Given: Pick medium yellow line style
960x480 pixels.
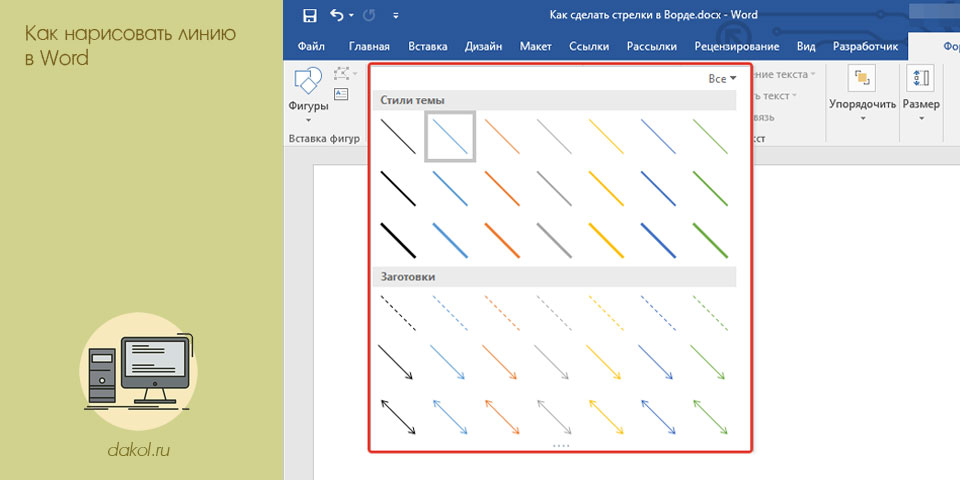Looking at the screenshot, I should 606,189.
